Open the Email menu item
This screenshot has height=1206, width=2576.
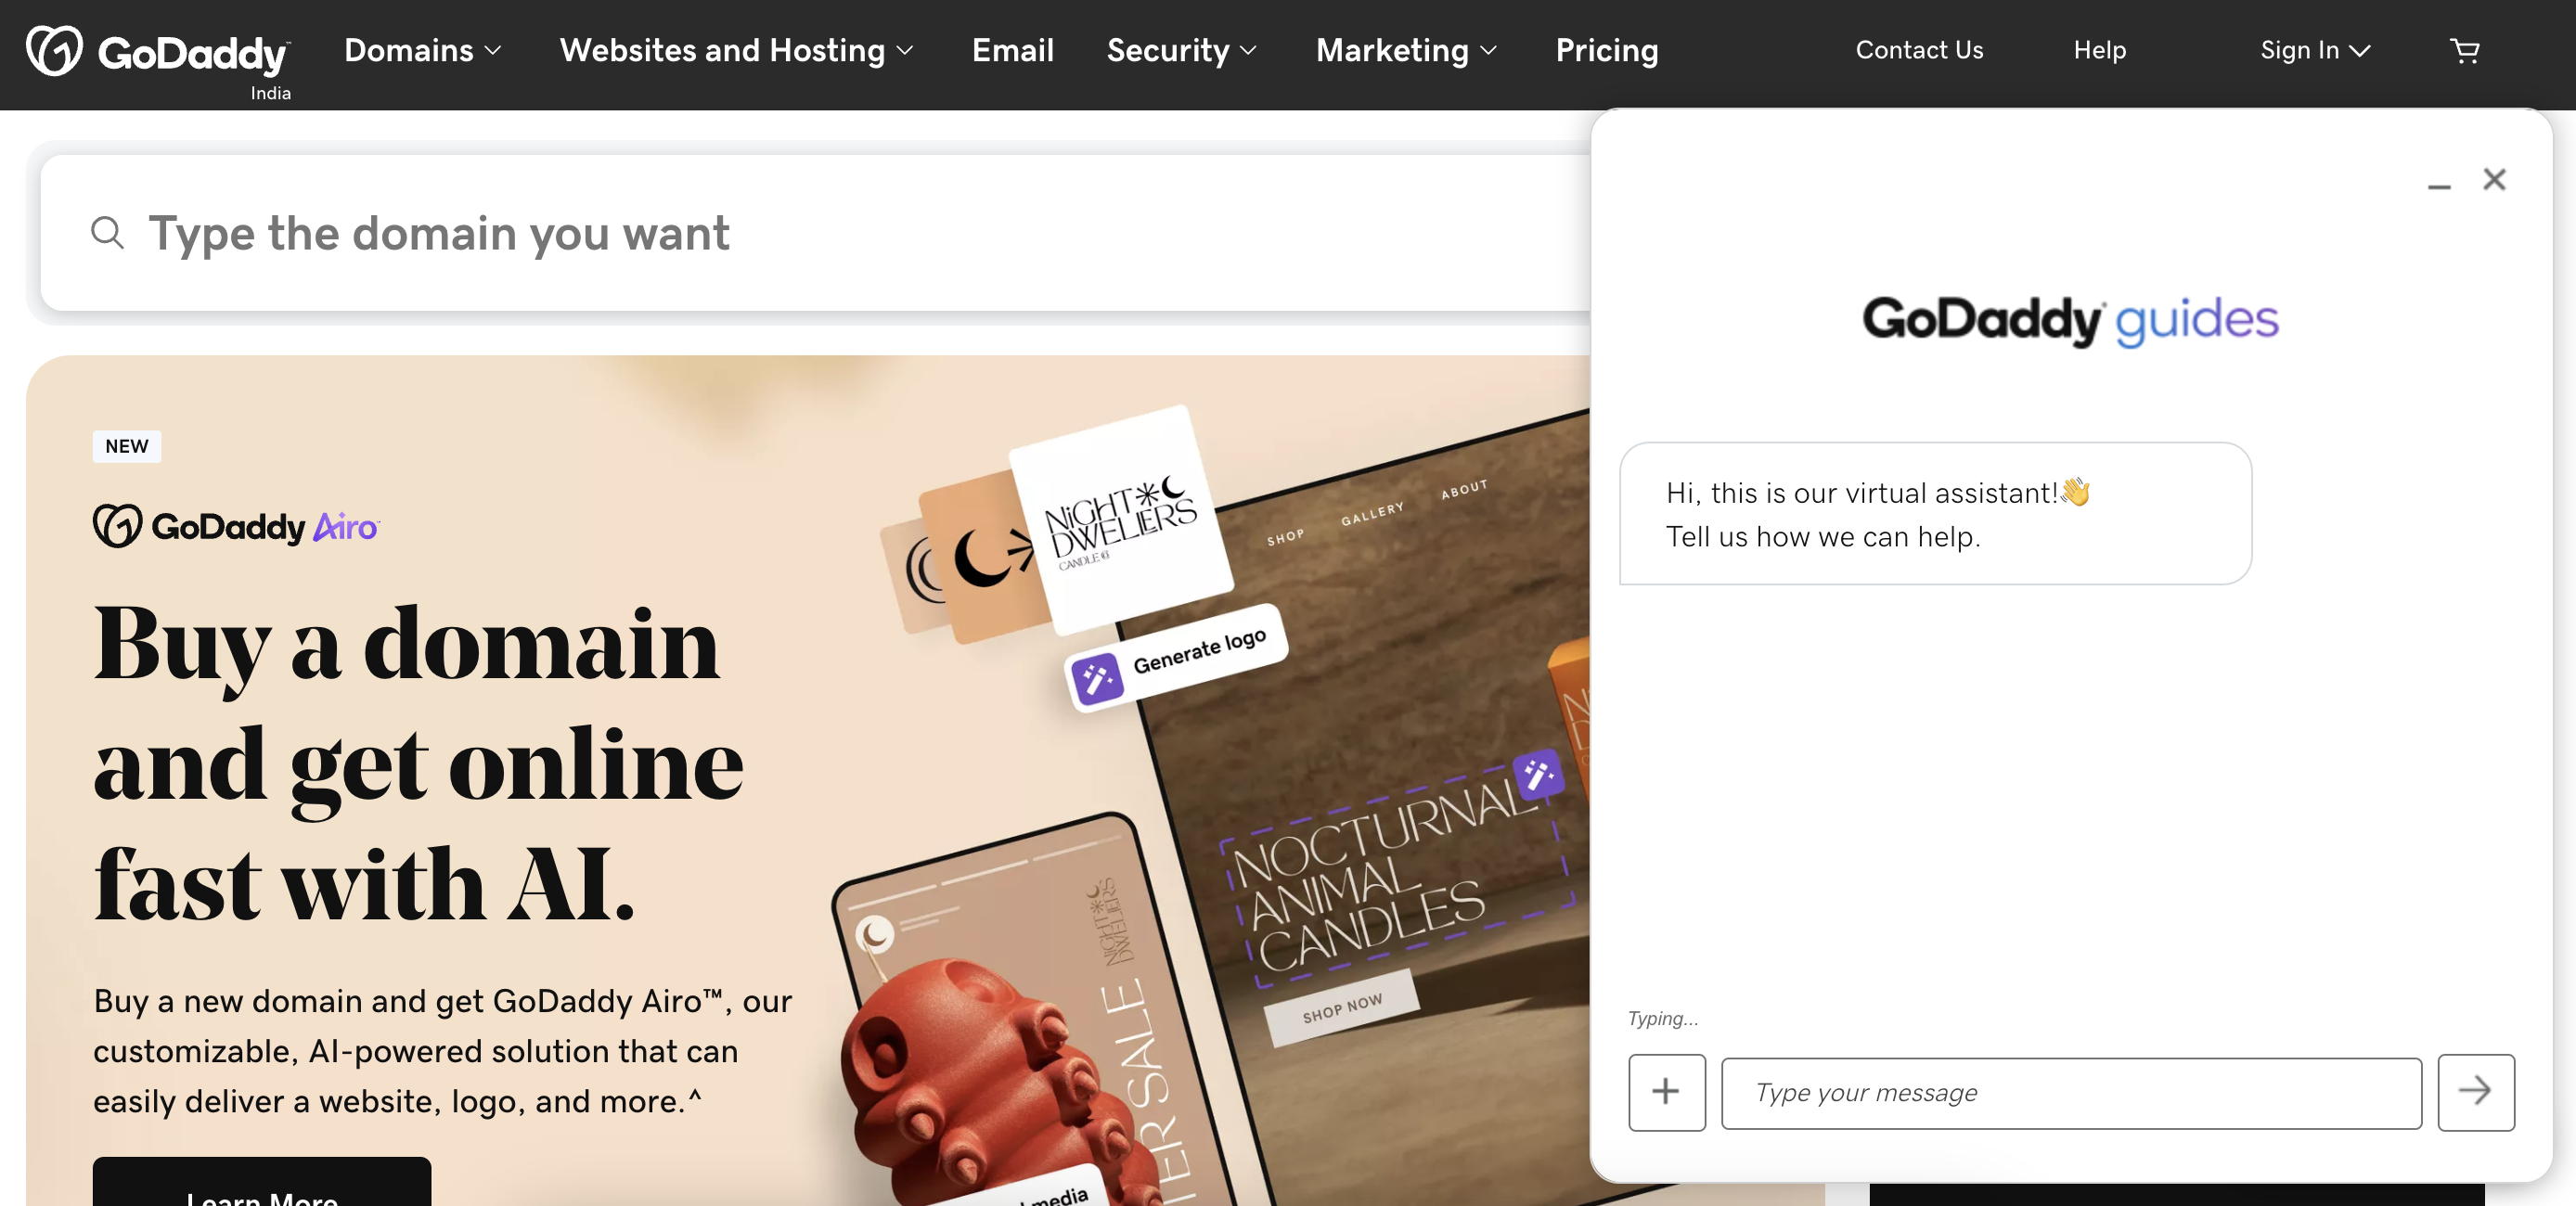pos(1012,51)
